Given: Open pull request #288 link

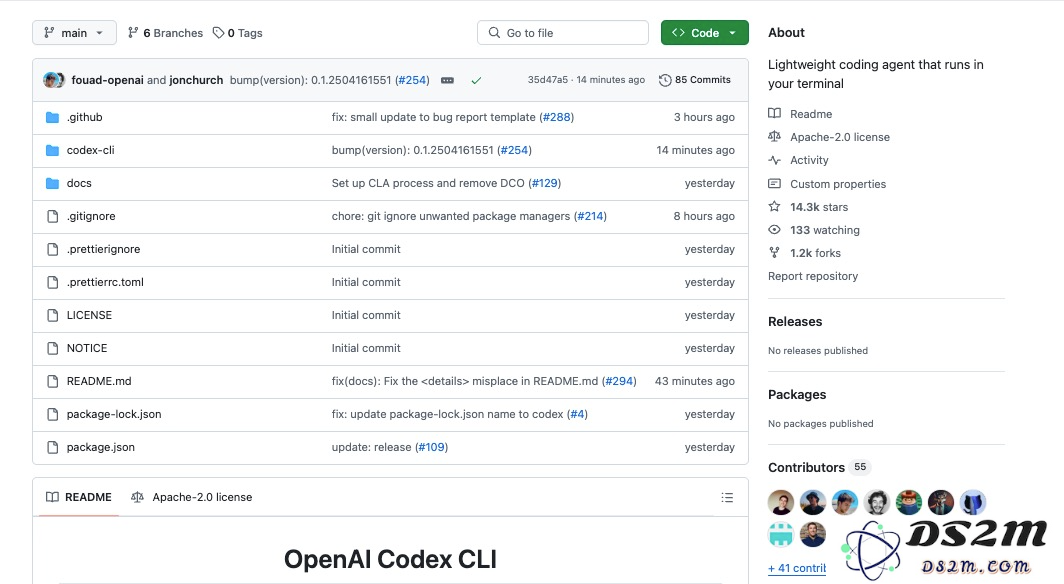Looking at the screenshot, I should [556, 117].
